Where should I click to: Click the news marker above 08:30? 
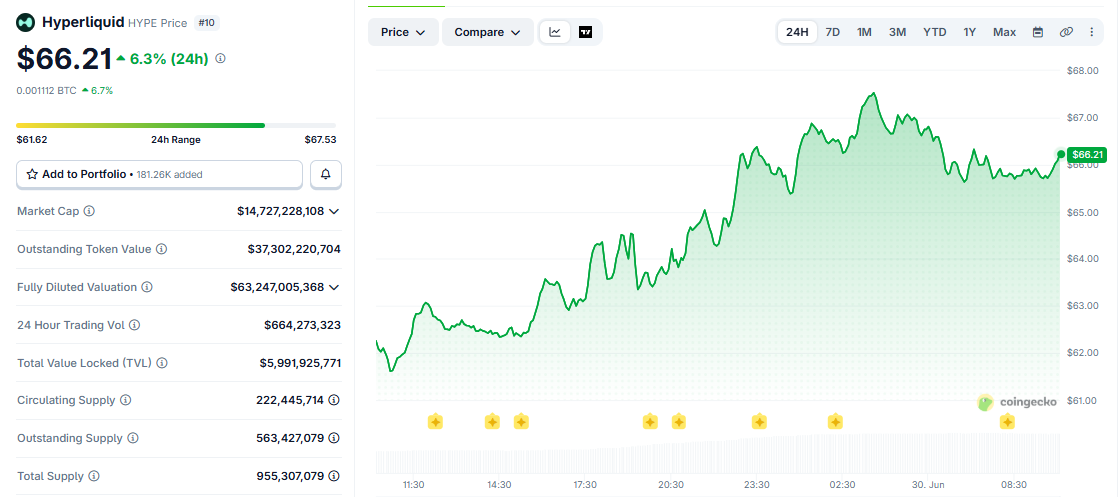[x=1008, y=422]
